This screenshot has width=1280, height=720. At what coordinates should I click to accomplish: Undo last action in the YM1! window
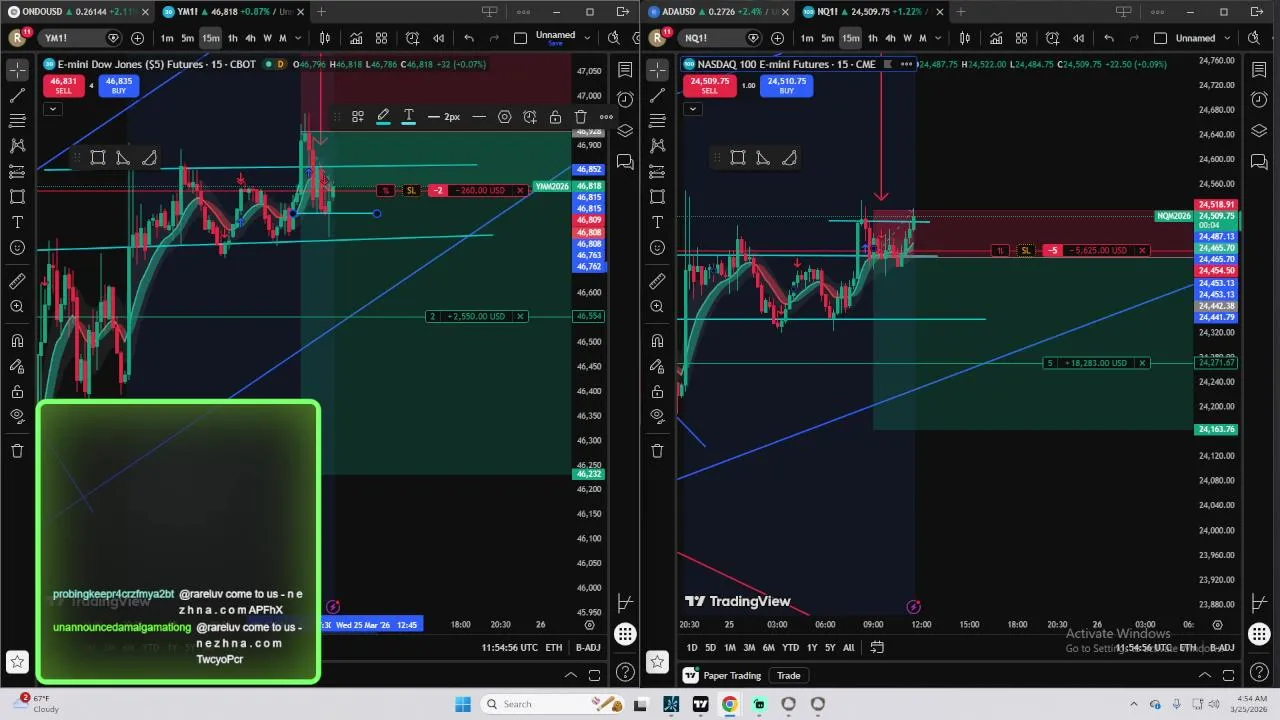coord(469,38)
